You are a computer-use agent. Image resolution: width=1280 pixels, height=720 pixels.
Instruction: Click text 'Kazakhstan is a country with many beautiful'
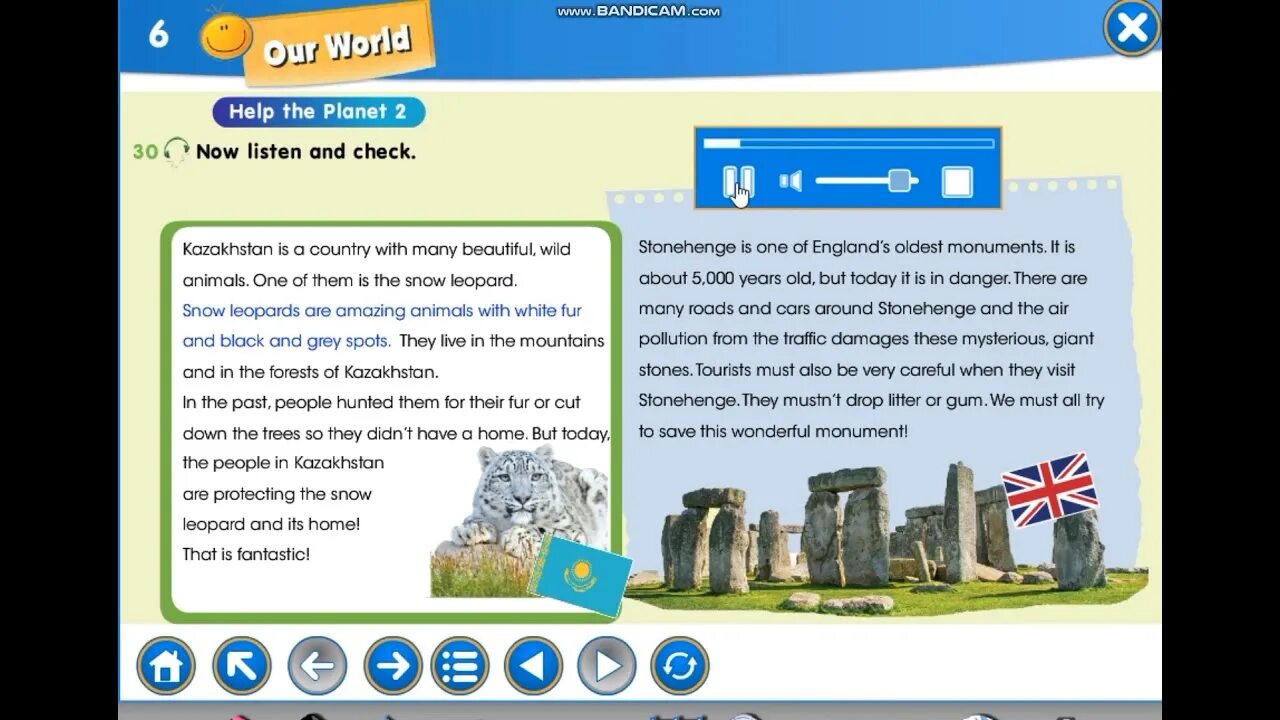(x=358, y=249)
